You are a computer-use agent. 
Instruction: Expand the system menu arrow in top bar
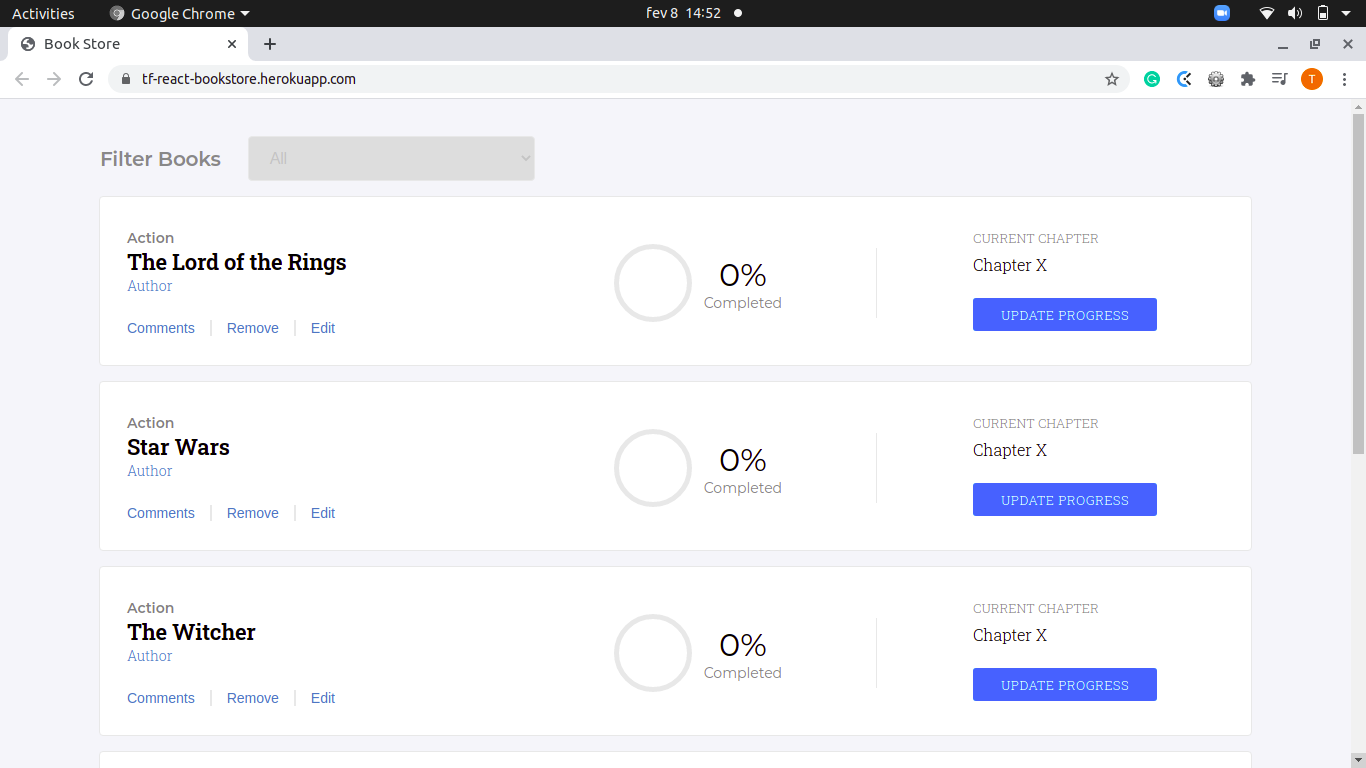click(1347, 13)
